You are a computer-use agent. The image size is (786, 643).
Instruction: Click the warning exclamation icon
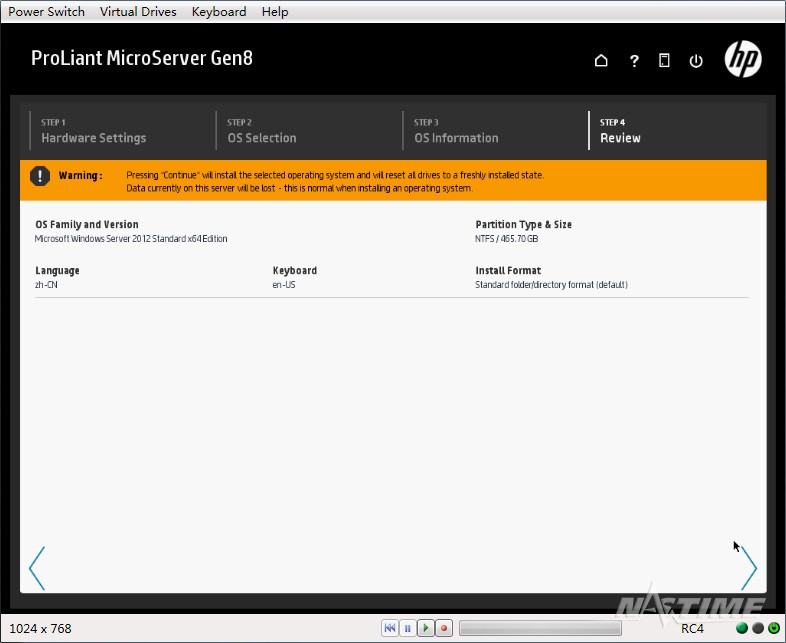40,176
